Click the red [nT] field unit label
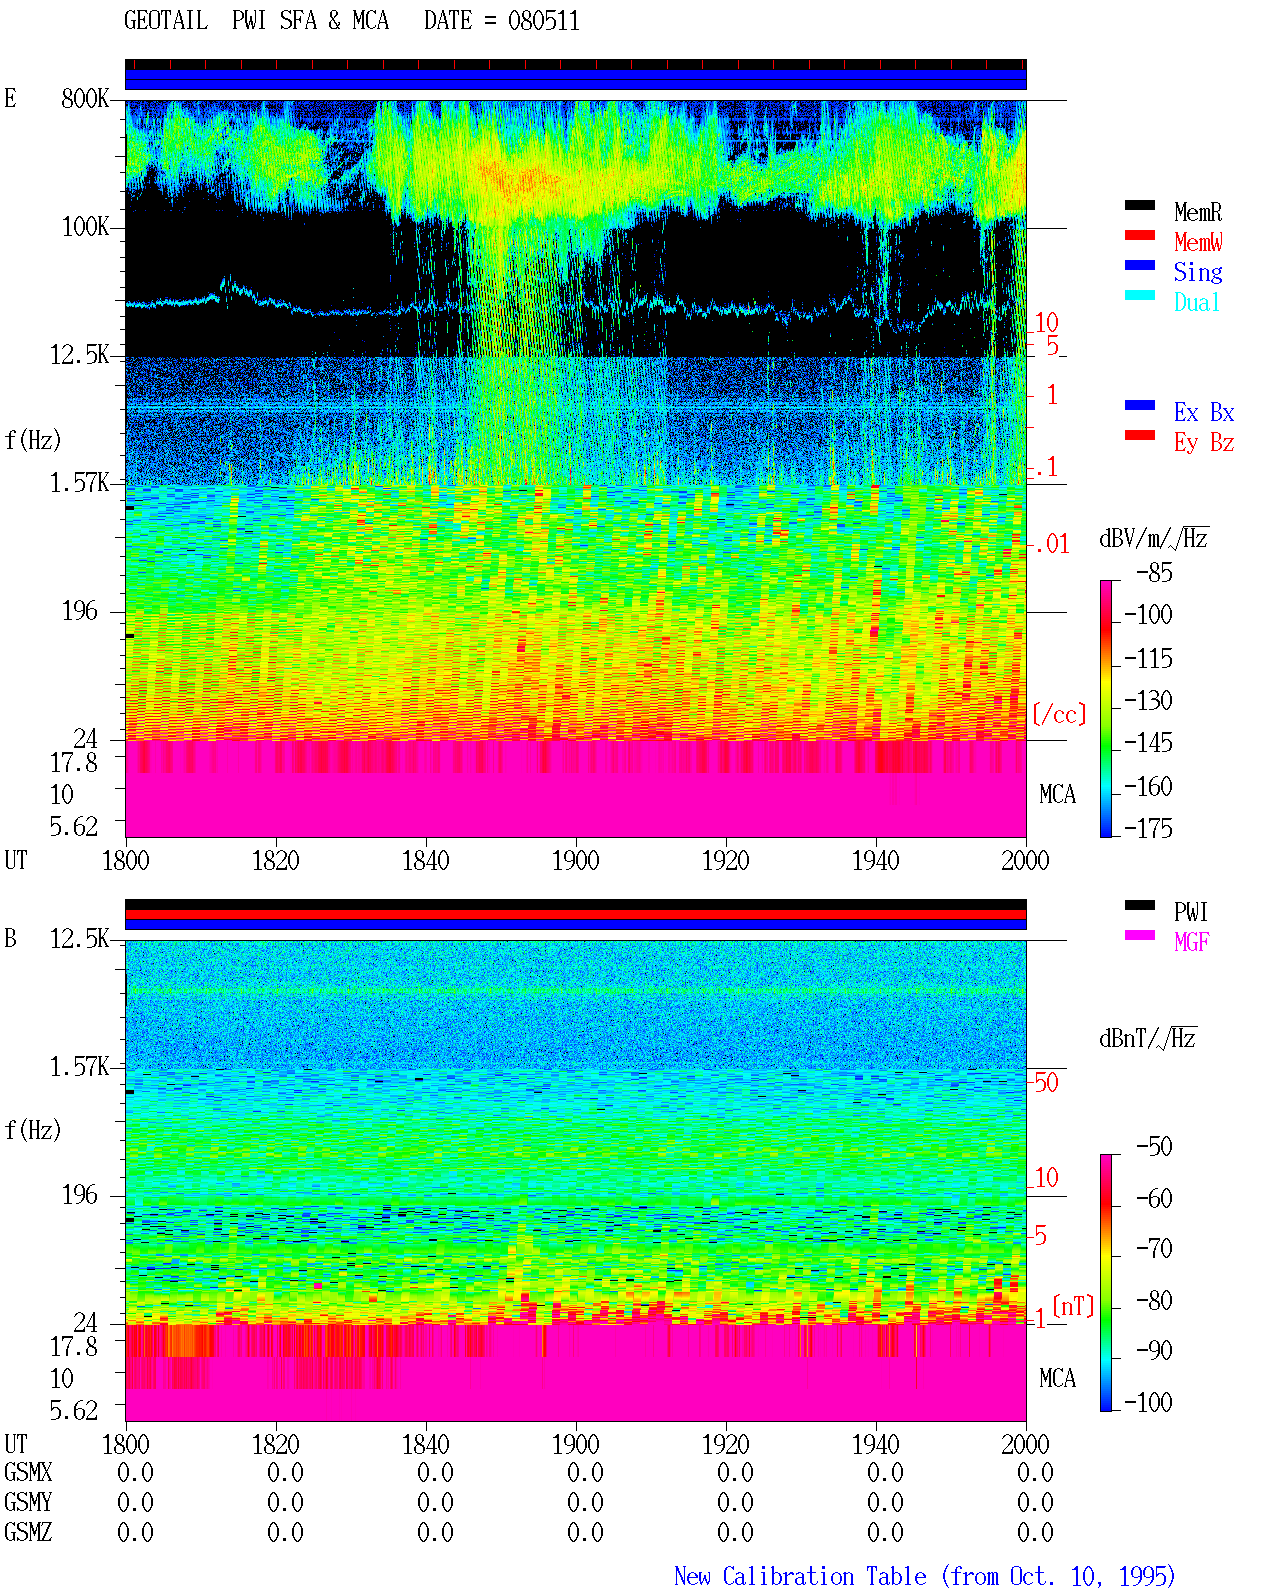The width and height of the screenshot is (1280, 1593). pyautogui.click(x=1074, y=1306)
